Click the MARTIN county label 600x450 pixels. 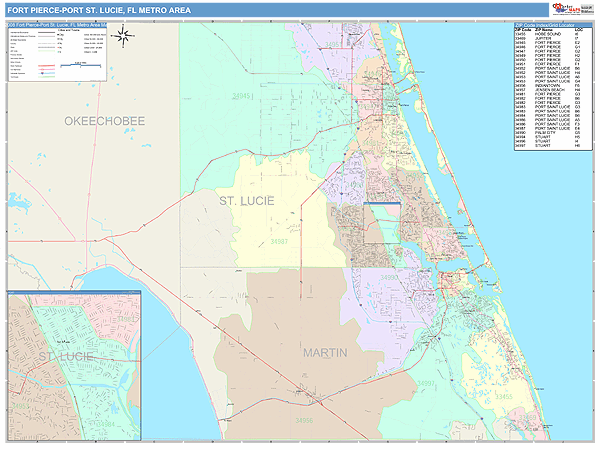325,353
